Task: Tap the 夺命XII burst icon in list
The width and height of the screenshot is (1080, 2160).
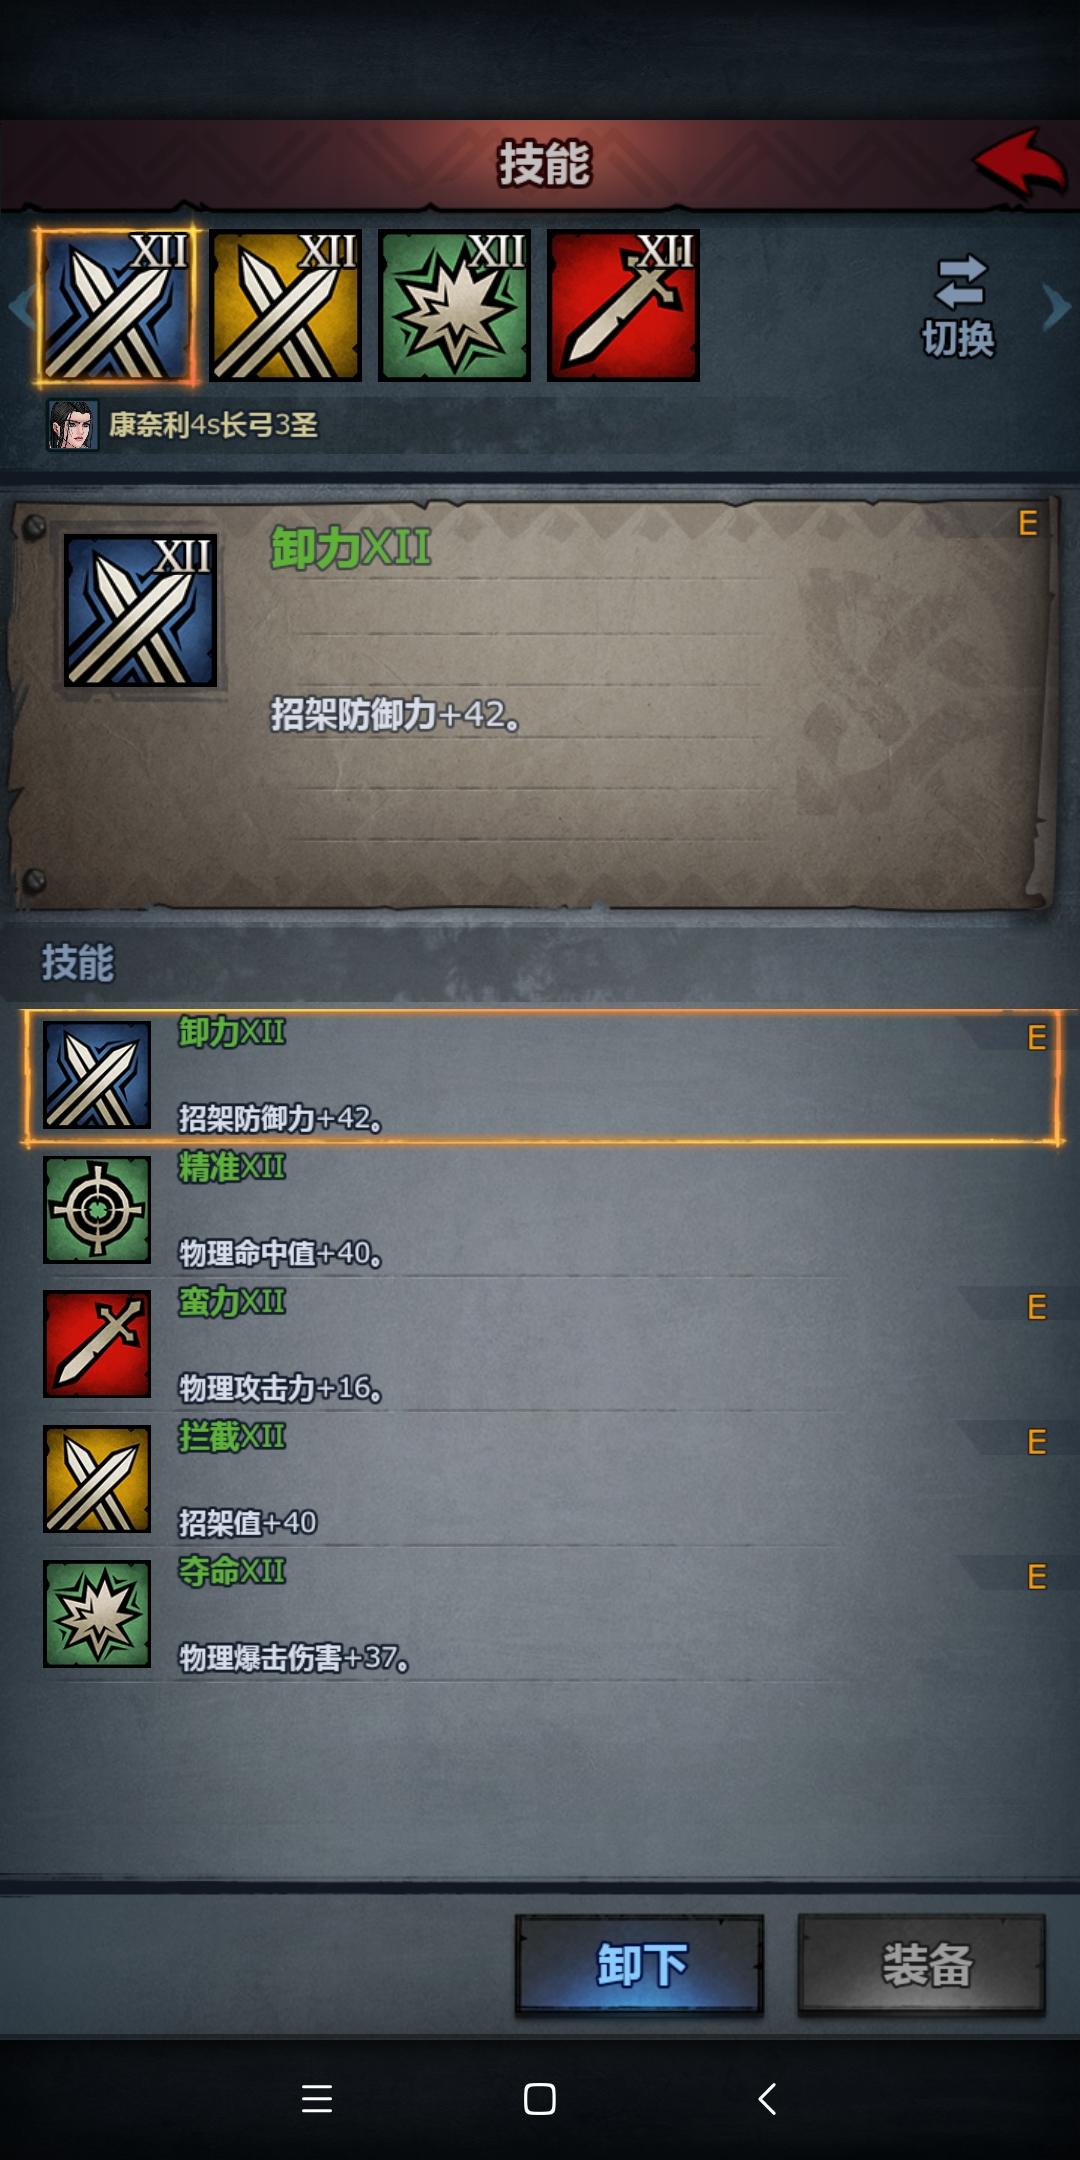Action: point(97,1614)
